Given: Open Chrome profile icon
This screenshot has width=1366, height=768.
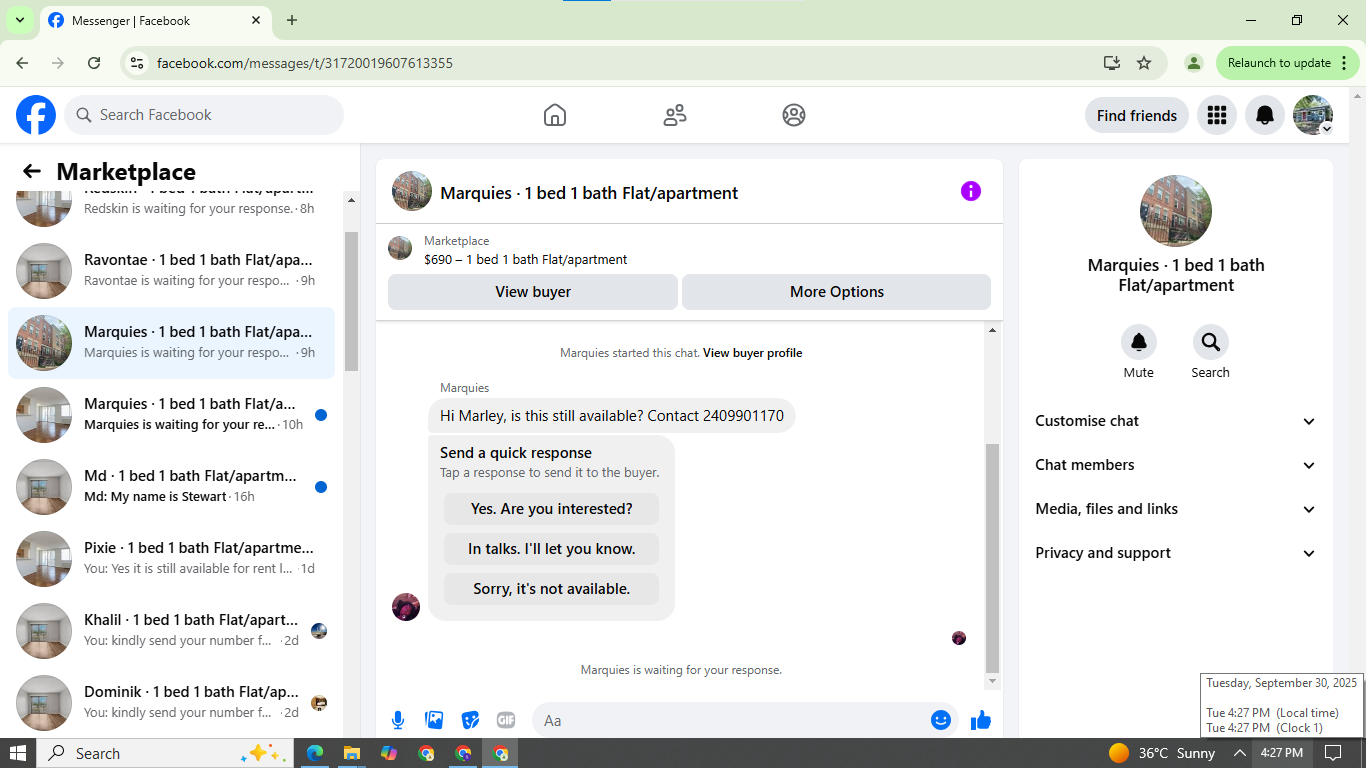Looking at the screenshot, I should (1193, 63).
